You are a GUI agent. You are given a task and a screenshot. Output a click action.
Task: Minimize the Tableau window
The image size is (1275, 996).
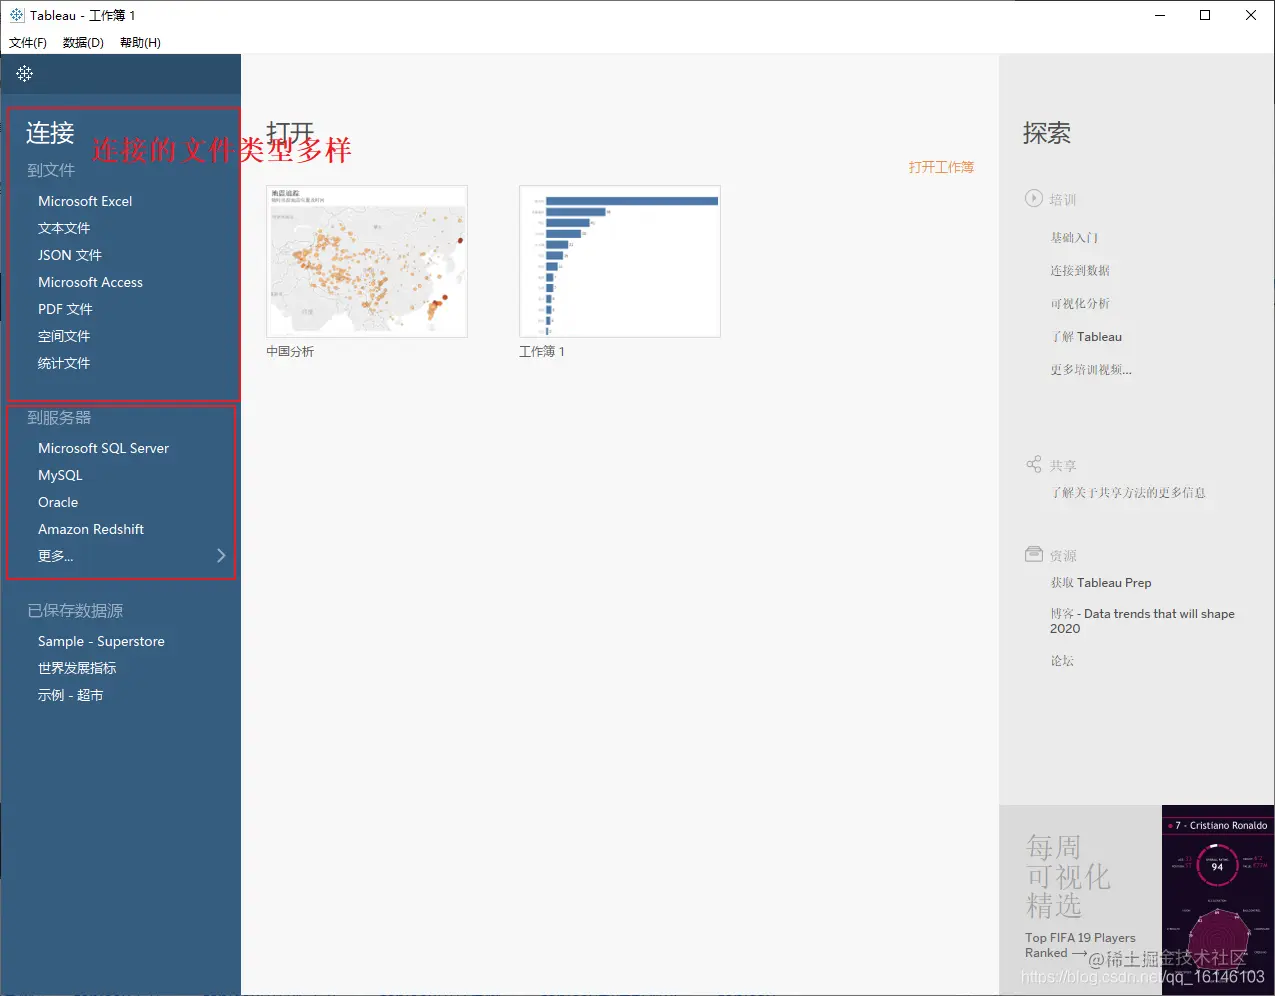(x=1160, y=15)
